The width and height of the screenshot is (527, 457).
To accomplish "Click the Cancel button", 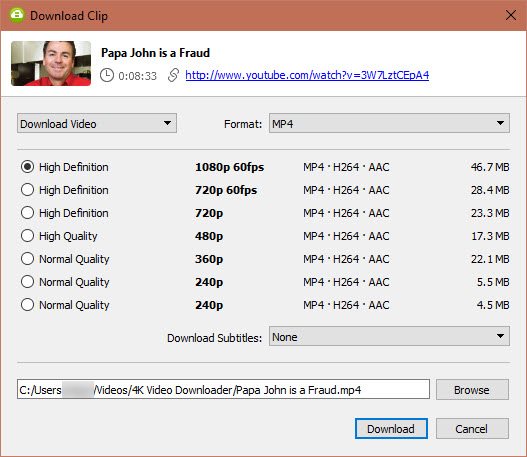I will click(472, 428).
